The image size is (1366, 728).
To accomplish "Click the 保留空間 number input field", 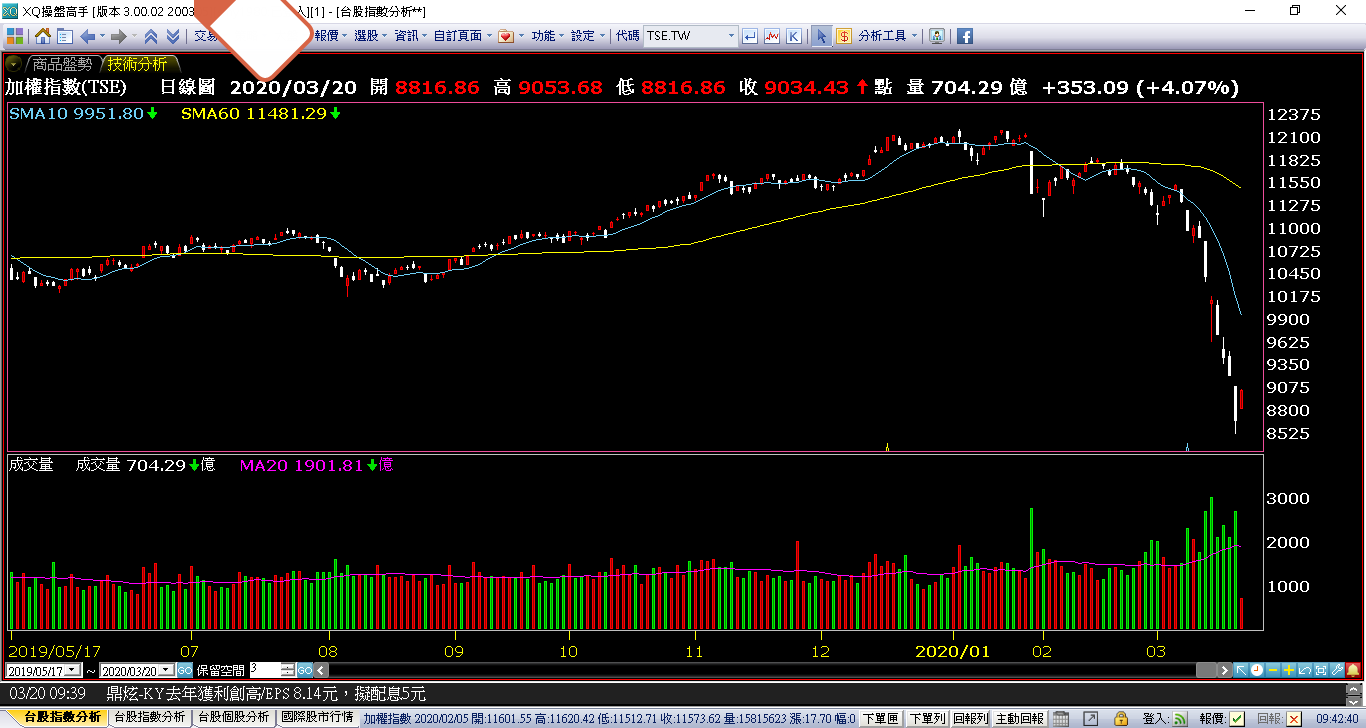I will (266, 670).
